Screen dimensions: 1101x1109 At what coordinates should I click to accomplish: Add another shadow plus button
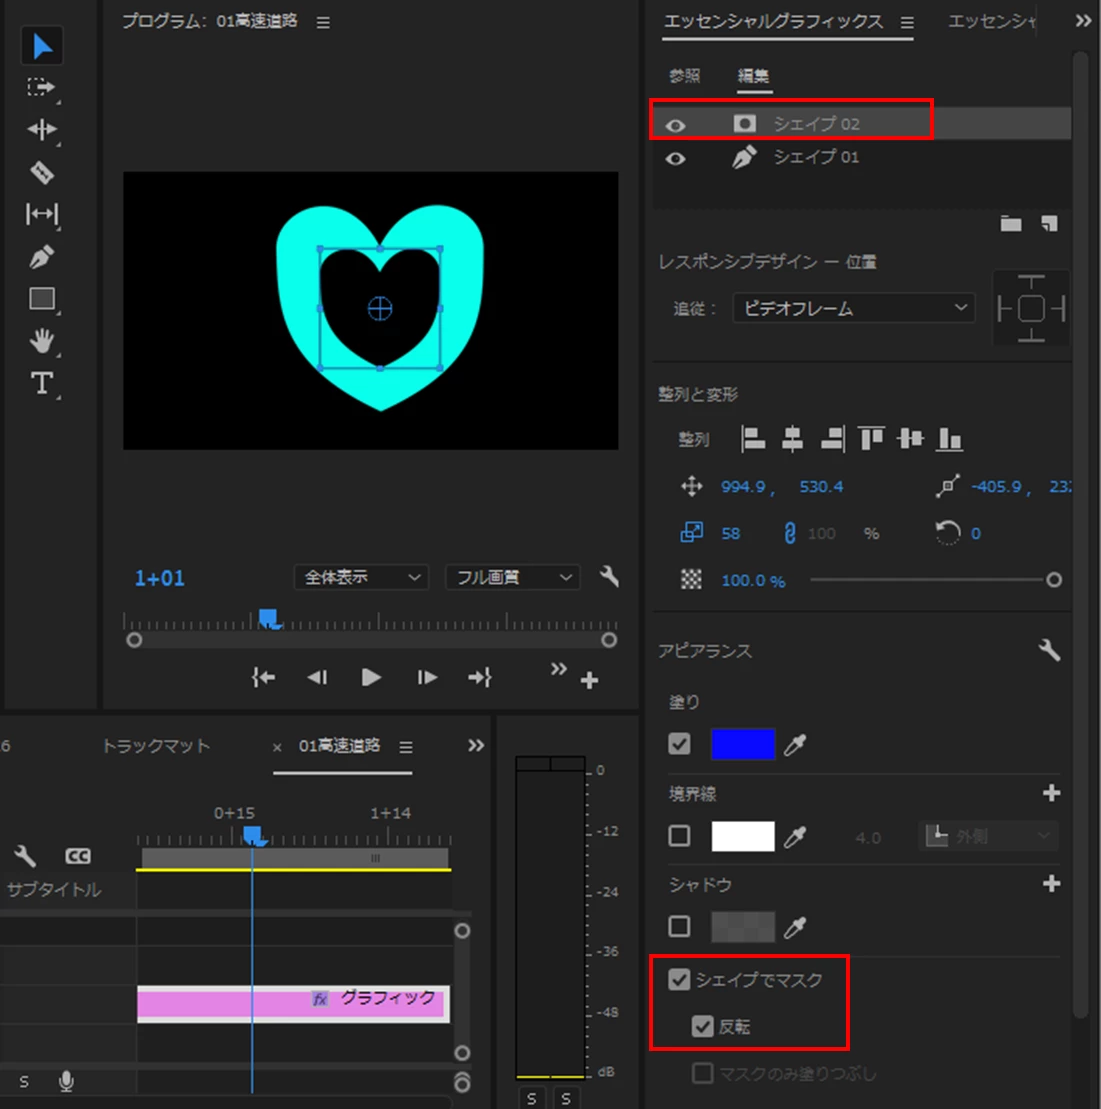point(1051,883)
